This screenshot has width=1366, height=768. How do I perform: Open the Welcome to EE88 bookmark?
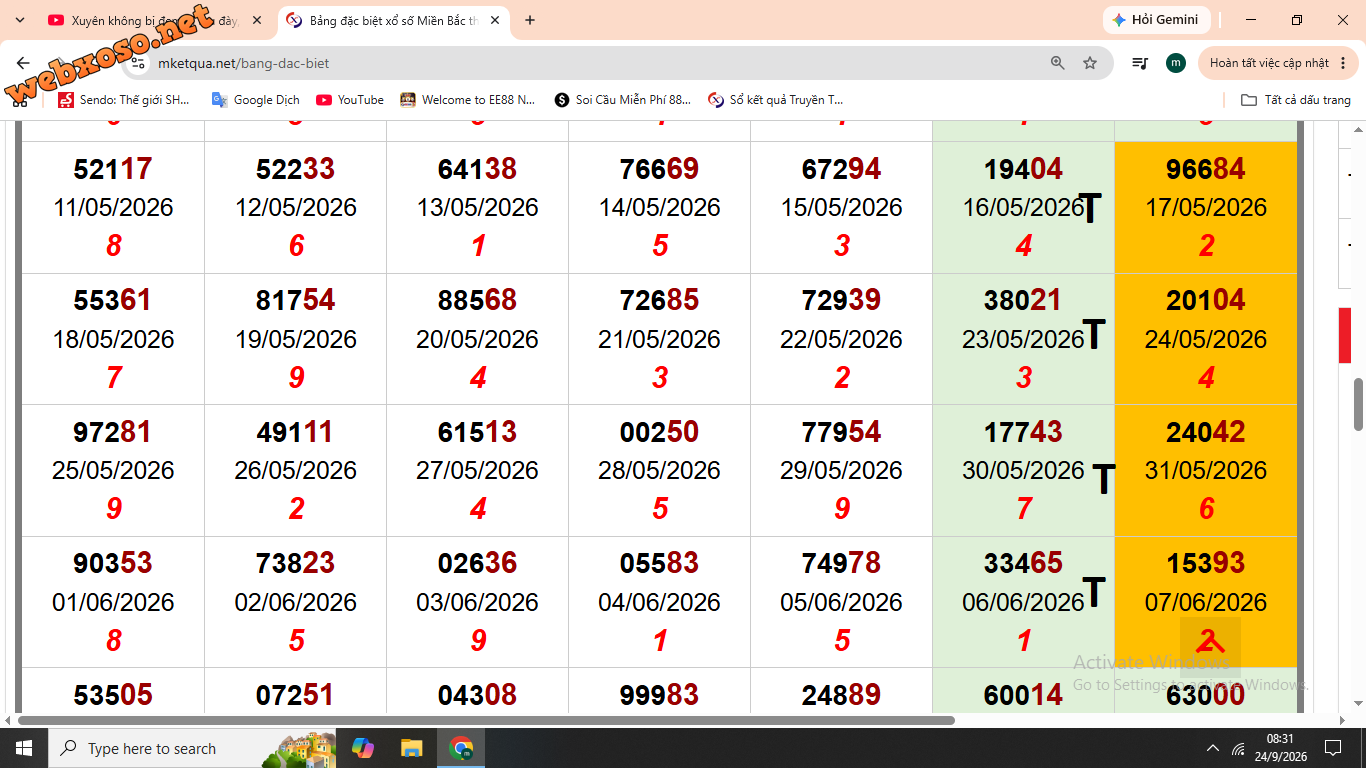point(468,100)
